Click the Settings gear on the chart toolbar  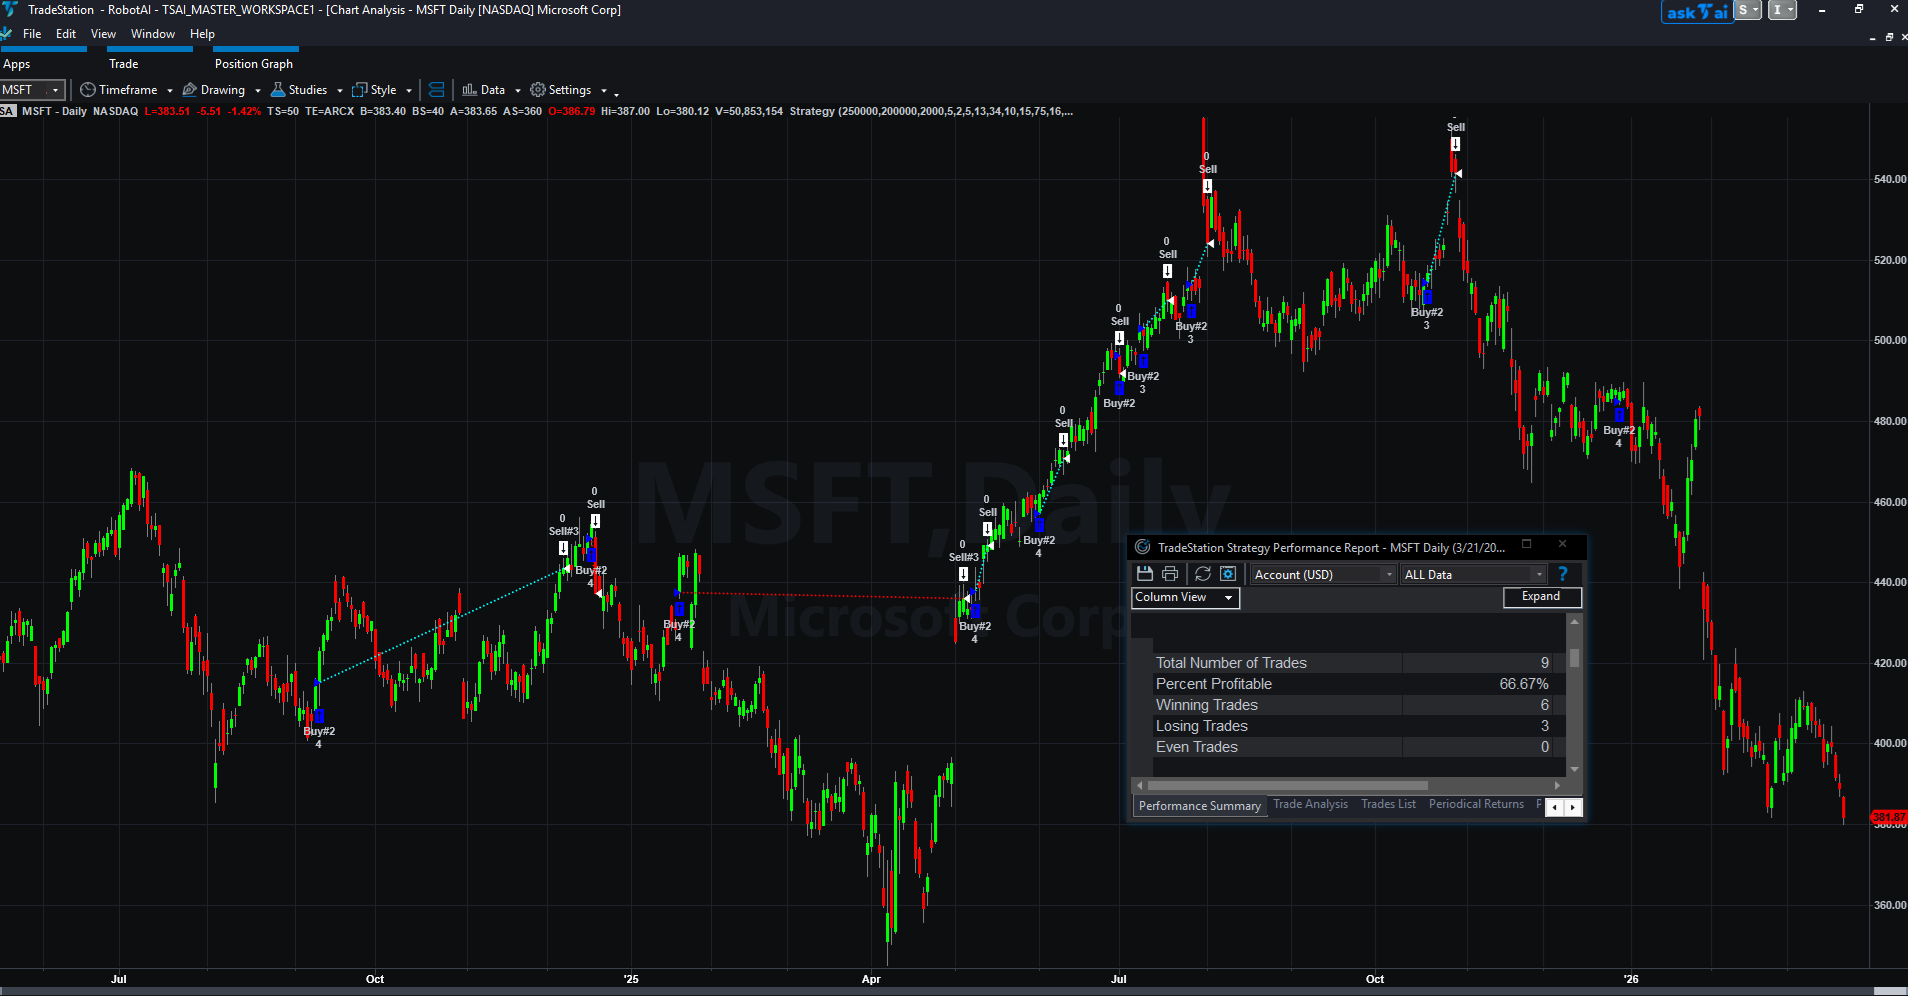click(x=537, y=90)
